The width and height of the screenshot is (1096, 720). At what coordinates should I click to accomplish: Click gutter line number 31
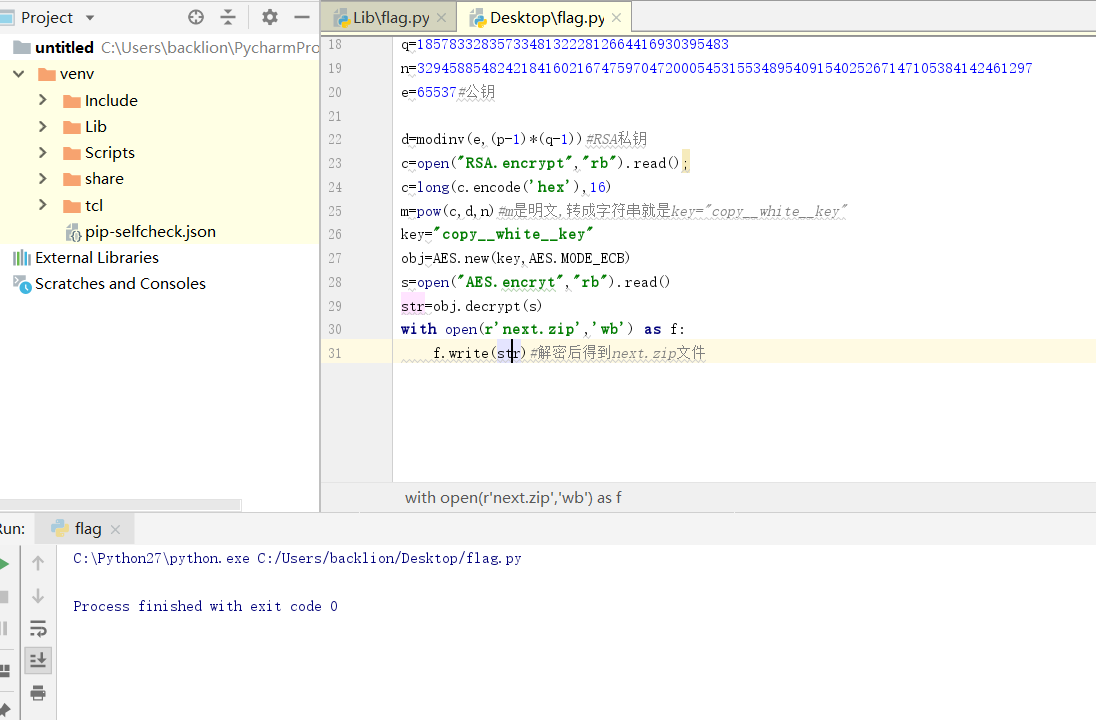tap(335, 353)
